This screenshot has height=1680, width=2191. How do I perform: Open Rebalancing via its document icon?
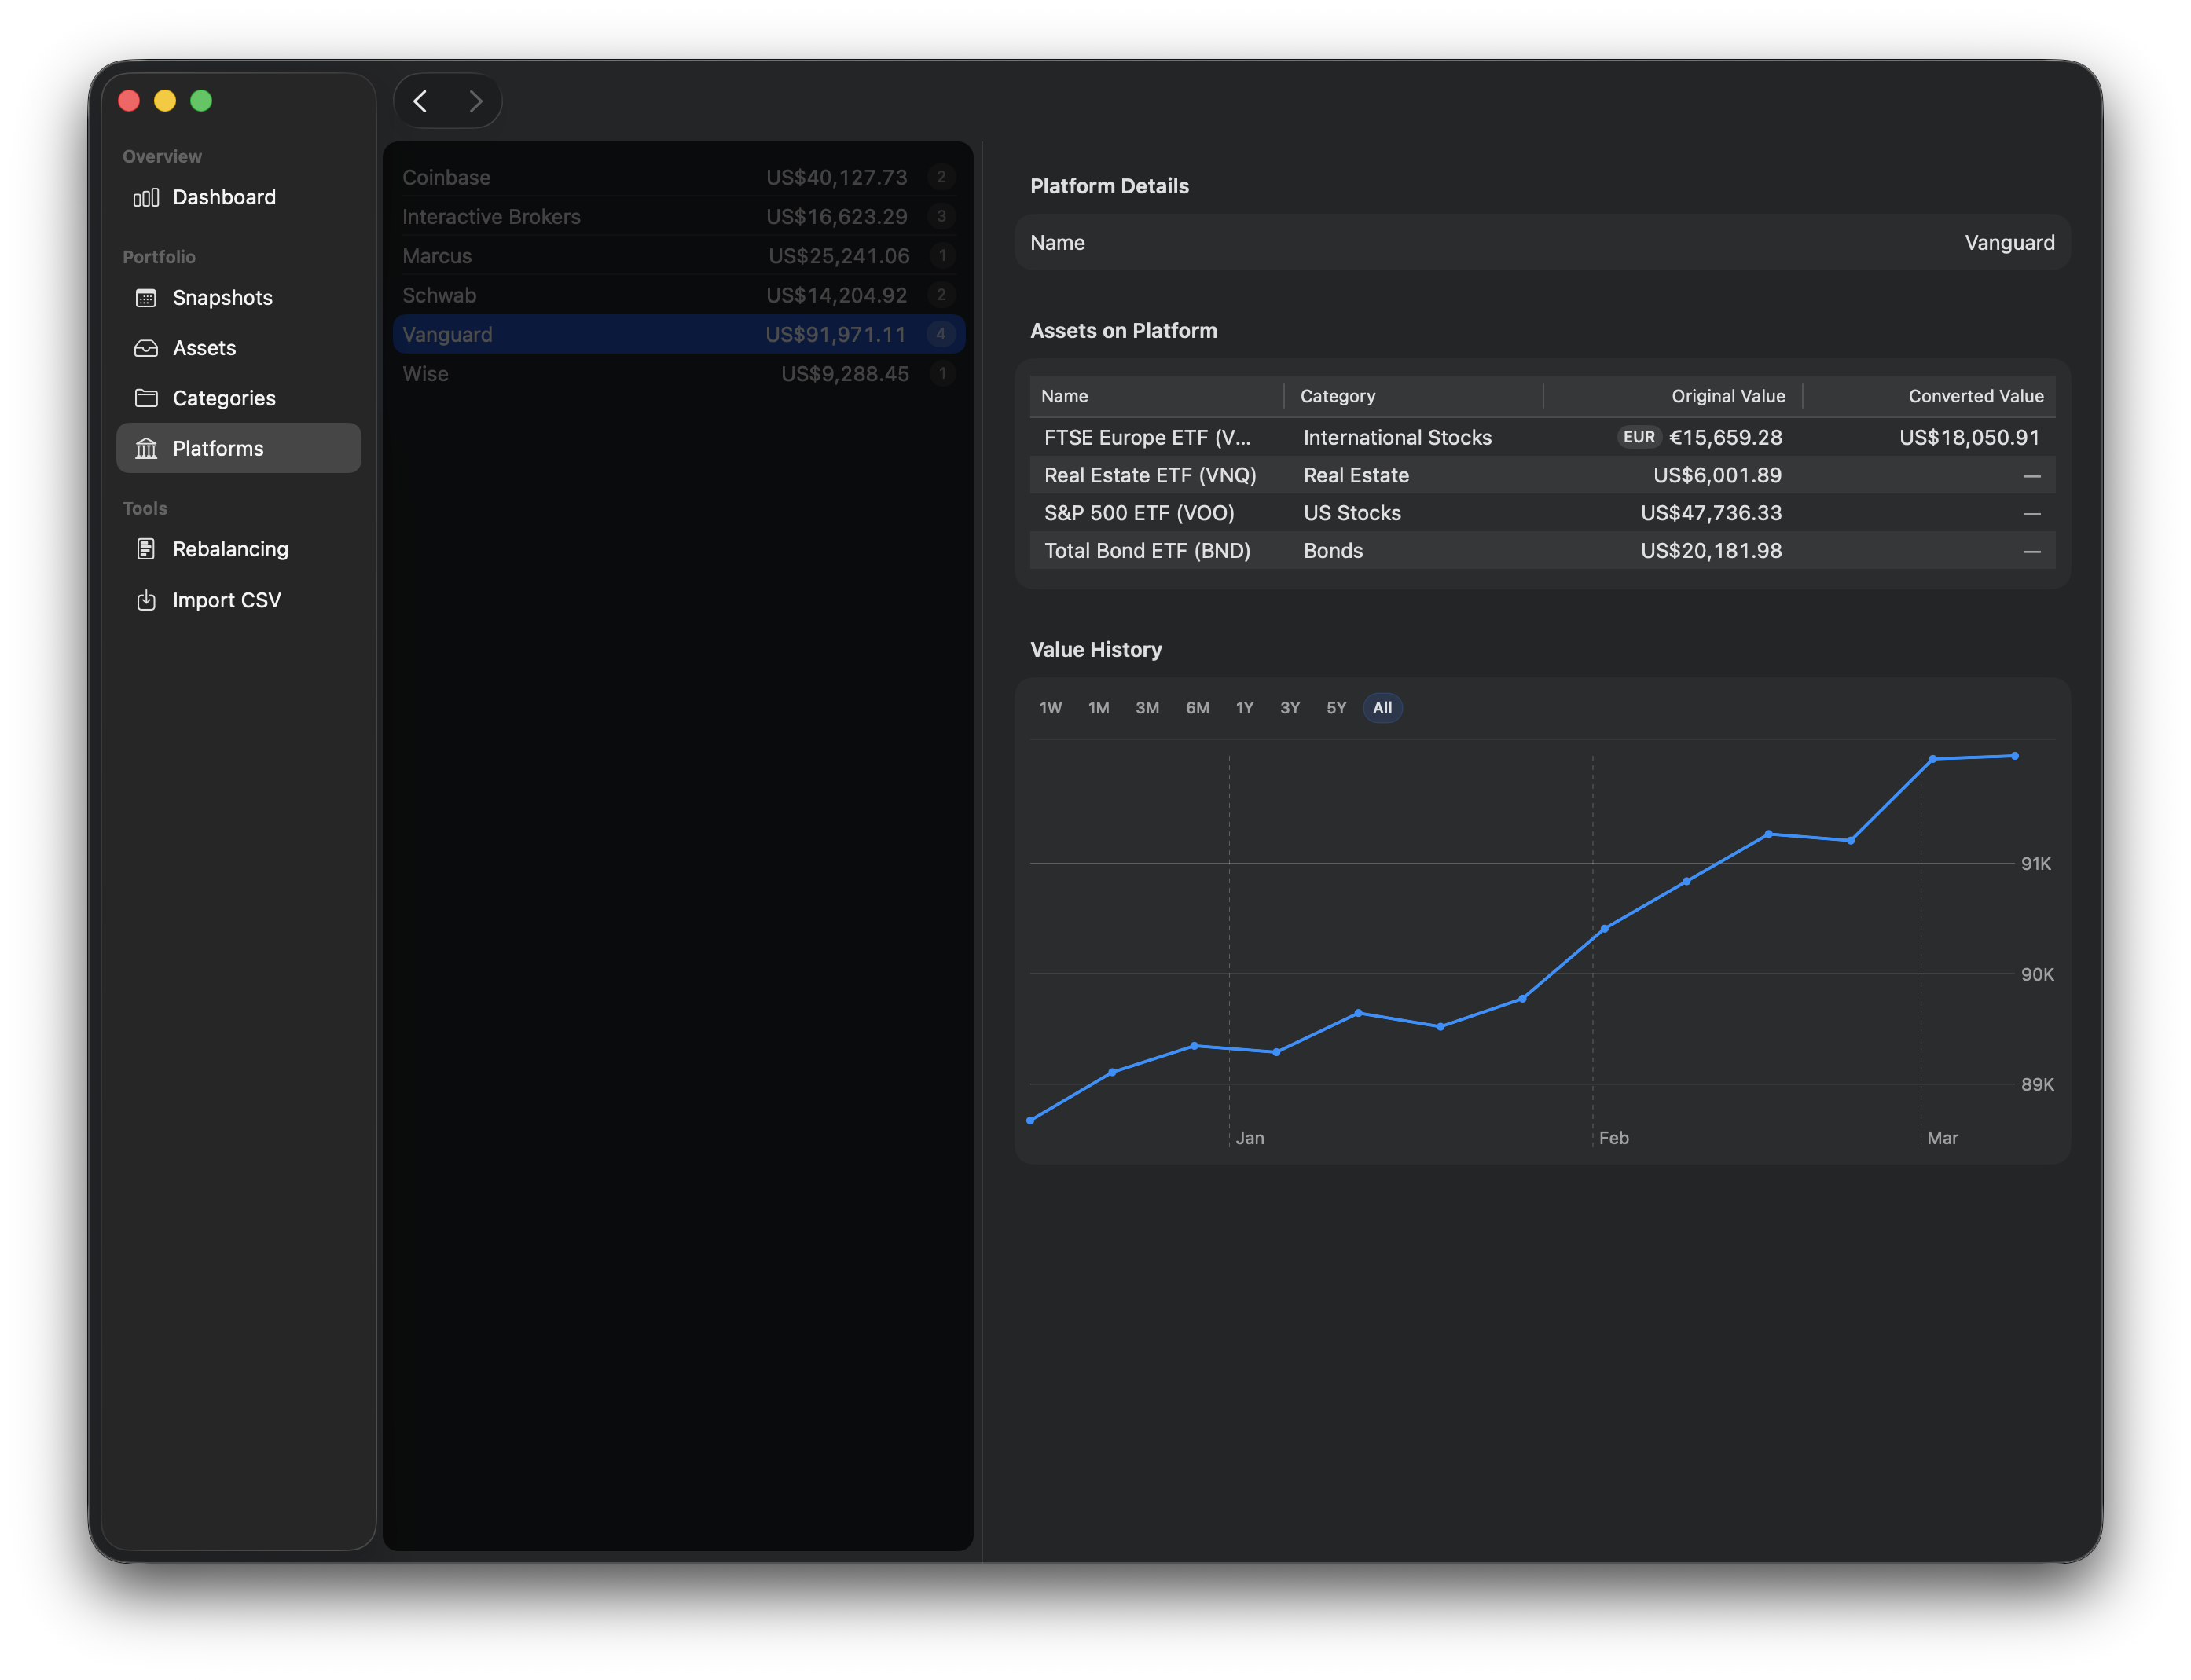click(x=146, y=549)
